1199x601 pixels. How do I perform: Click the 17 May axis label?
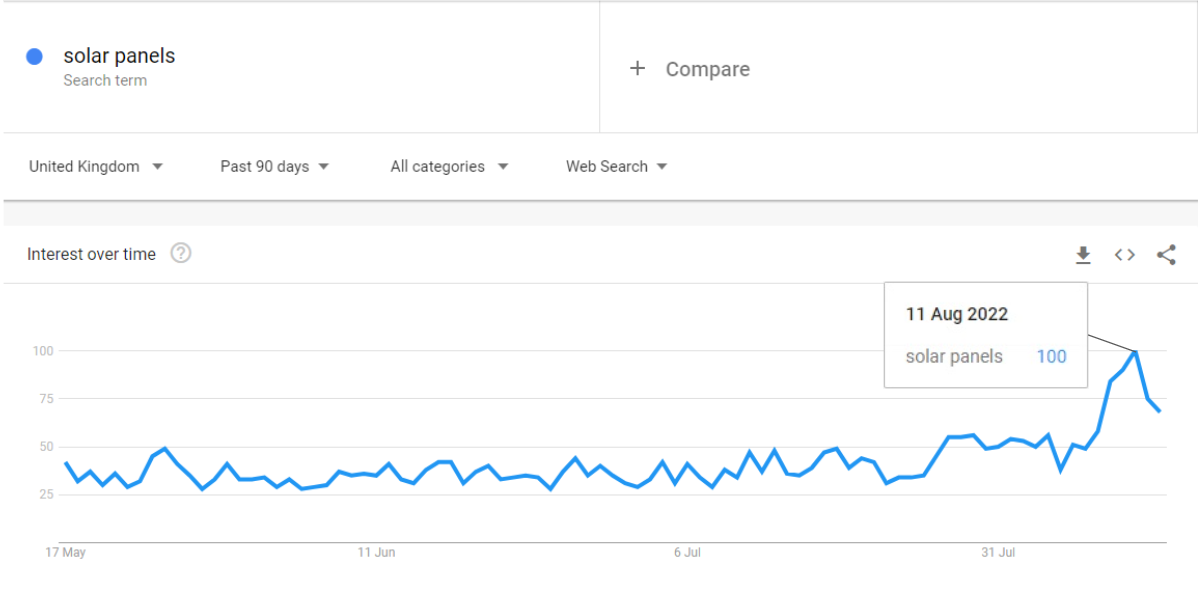point(65,553)
